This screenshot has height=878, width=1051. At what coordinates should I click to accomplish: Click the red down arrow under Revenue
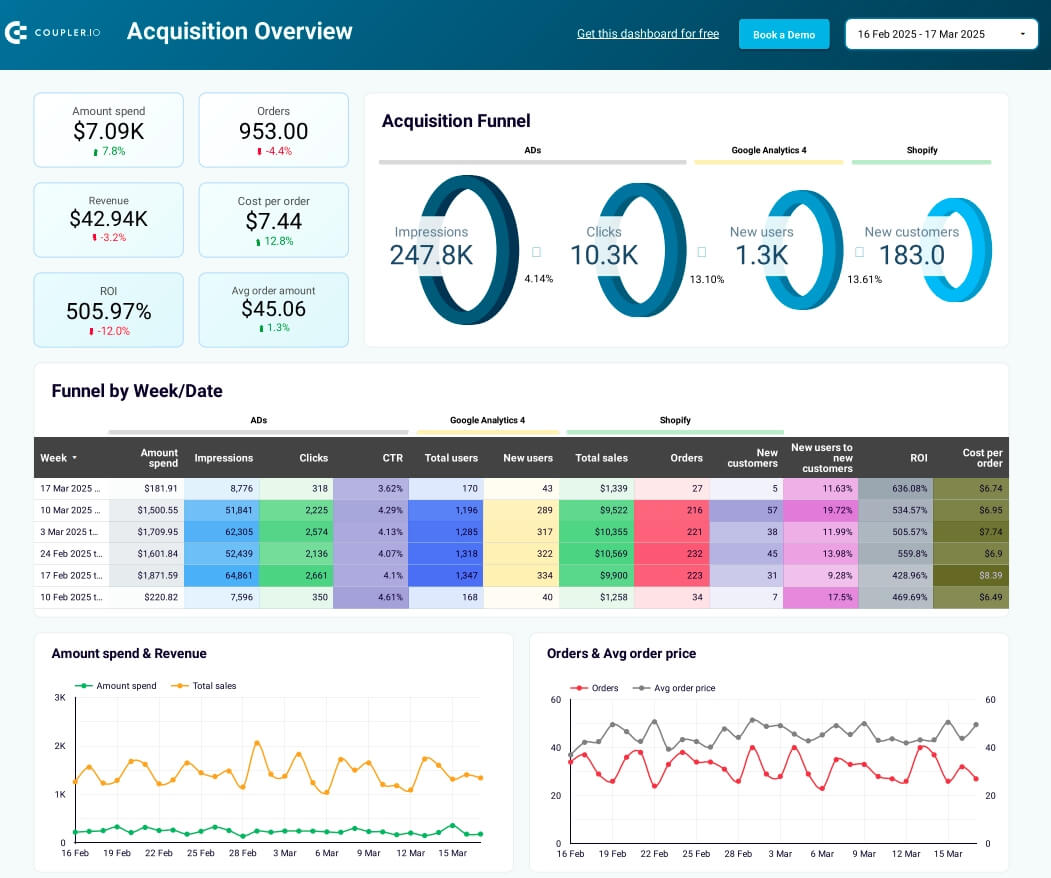click(x=94, y=238)
